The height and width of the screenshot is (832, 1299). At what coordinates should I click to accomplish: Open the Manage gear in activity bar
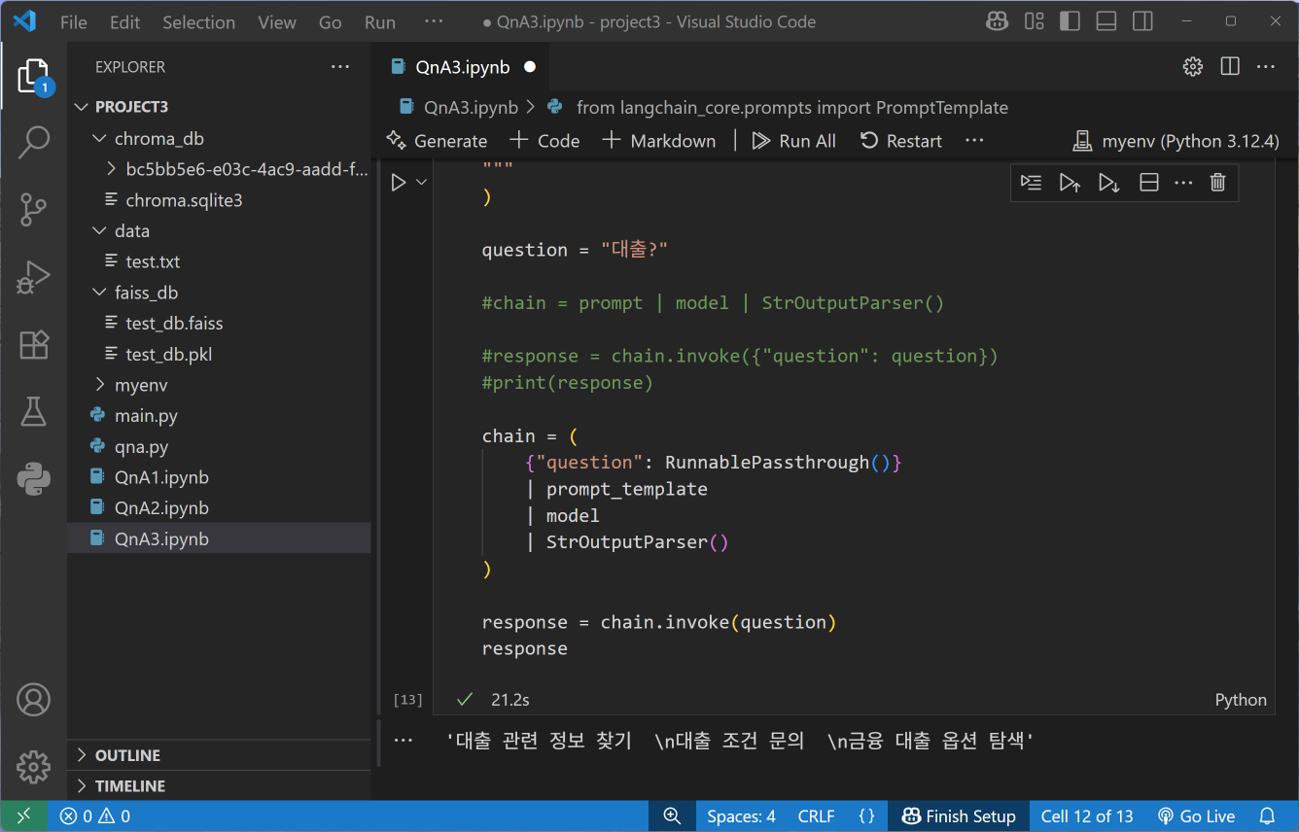click(x=33, y=767)
